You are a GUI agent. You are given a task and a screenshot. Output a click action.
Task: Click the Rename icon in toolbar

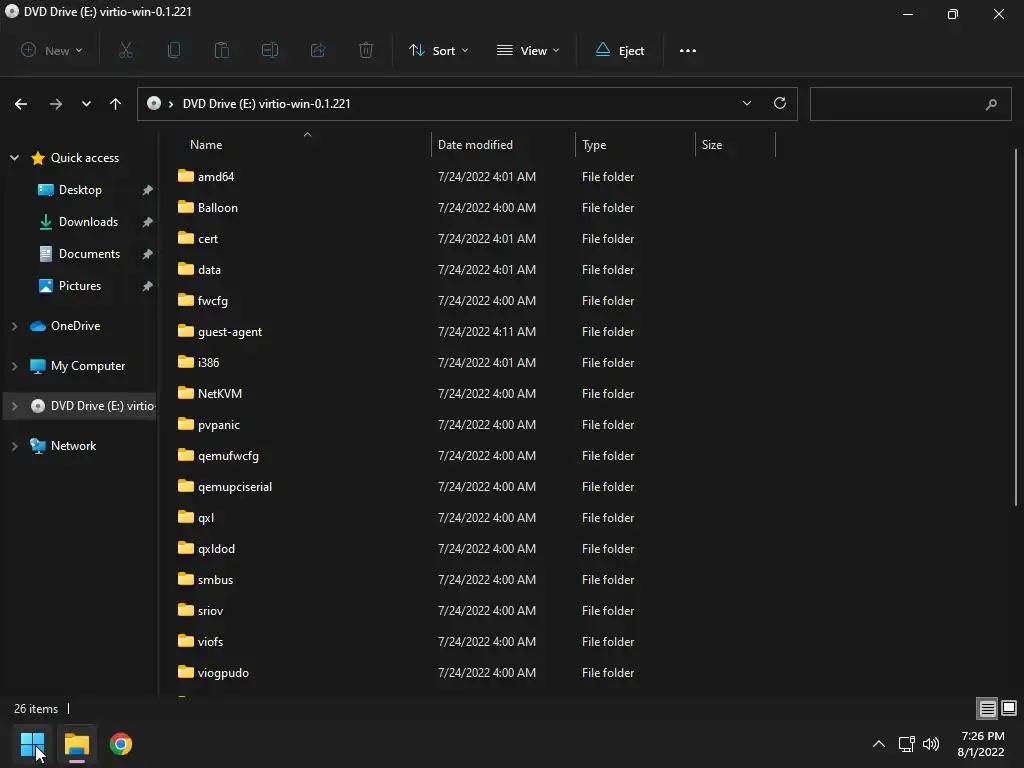[270, 50]
